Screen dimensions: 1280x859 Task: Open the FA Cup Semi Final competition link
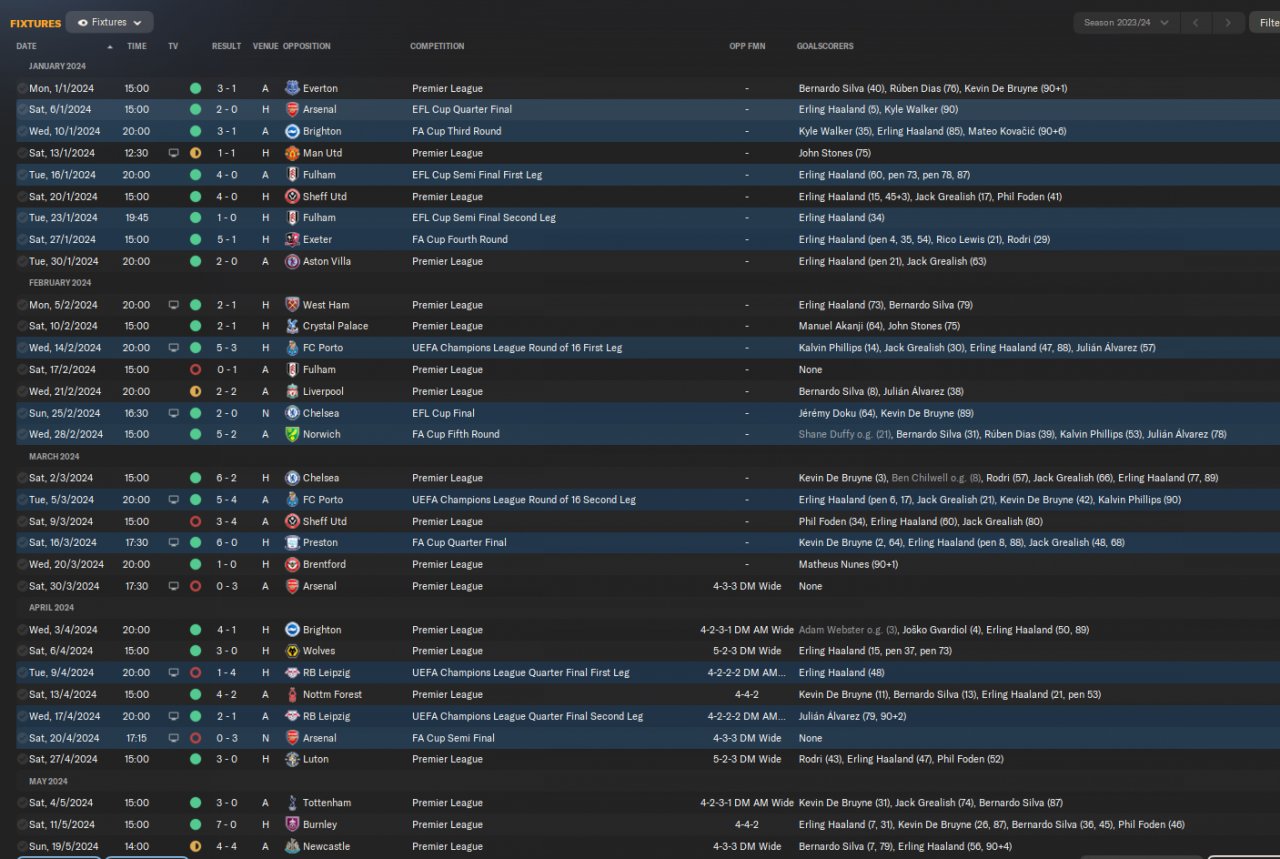coord(455,738)
